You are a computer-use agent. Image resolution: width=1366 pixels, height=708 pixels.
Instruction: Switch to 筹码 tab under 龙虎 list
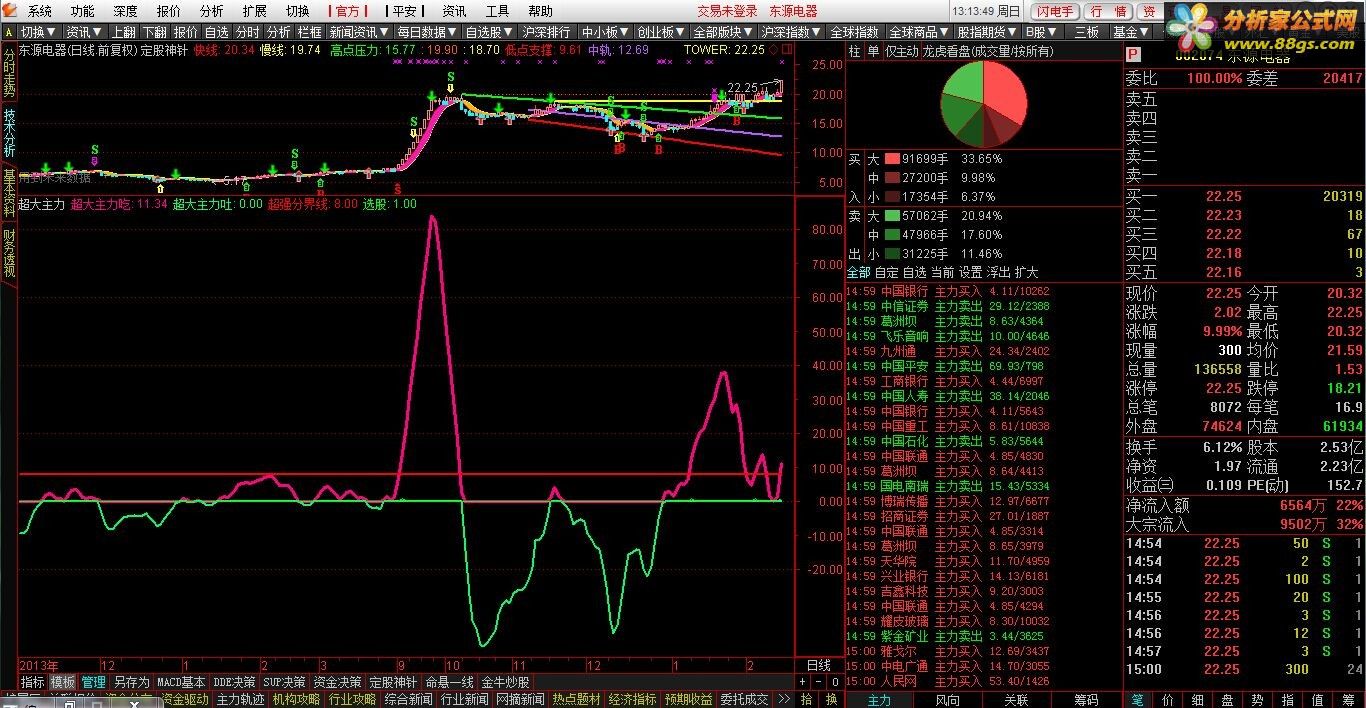(1086, 700)
